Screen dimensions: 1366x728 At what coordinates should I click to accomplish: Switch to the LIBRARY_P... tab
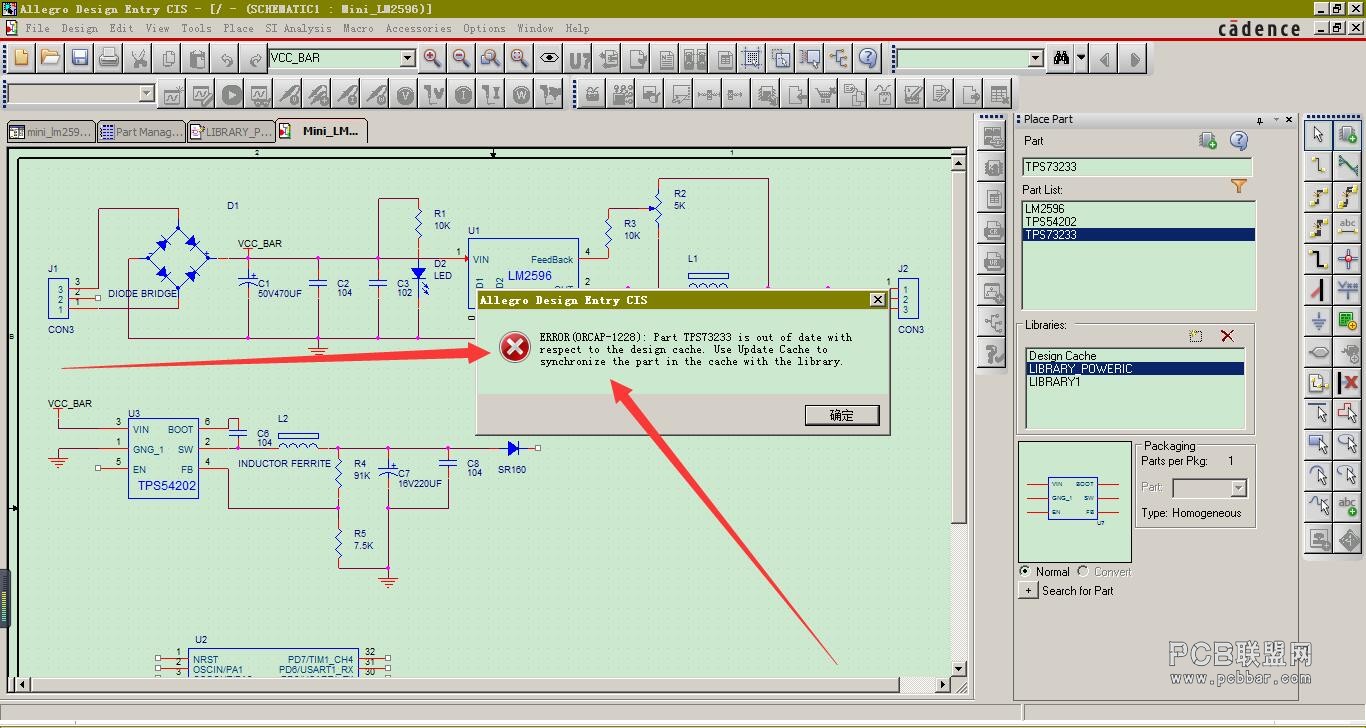(231, 131)
